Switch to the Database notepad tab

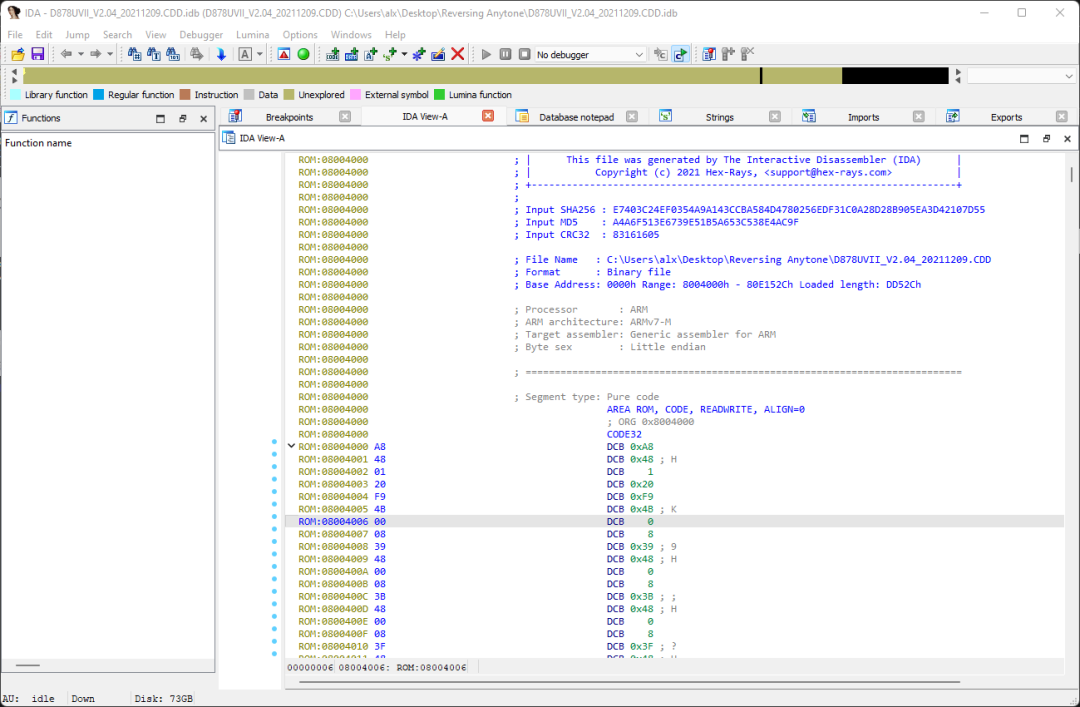click(576, 117)
